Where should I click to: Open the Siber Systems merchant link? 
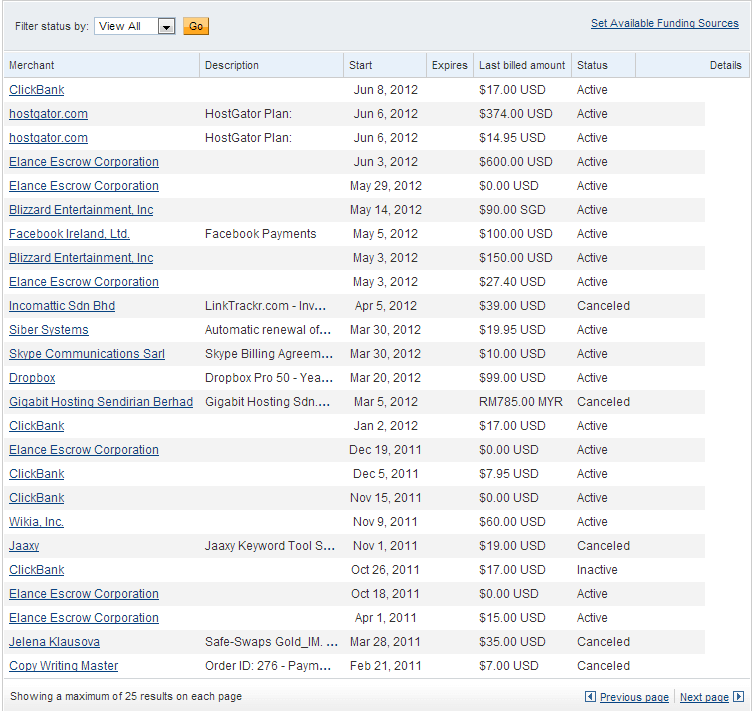point(48,330)
